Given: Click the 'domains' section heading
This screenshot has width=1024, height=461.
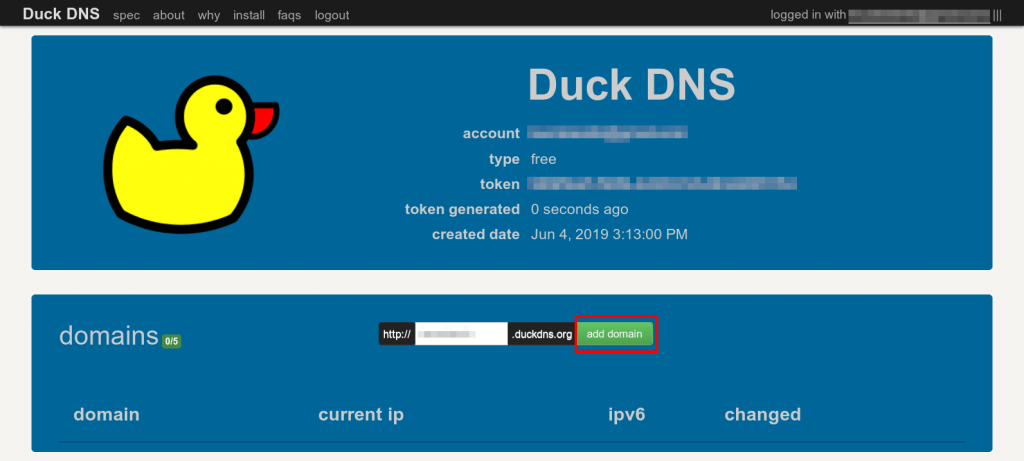Looking at the screenshot, I should click(108, 336).
